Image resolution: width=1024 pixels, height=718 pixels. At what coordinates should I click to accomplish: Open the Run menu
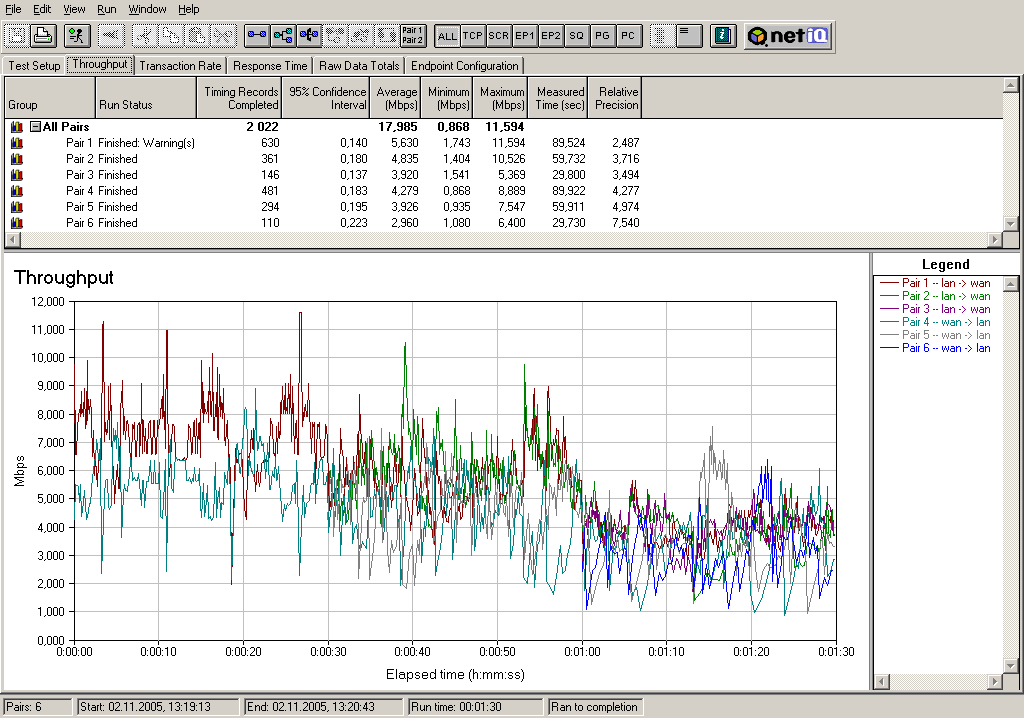(106, 9)
